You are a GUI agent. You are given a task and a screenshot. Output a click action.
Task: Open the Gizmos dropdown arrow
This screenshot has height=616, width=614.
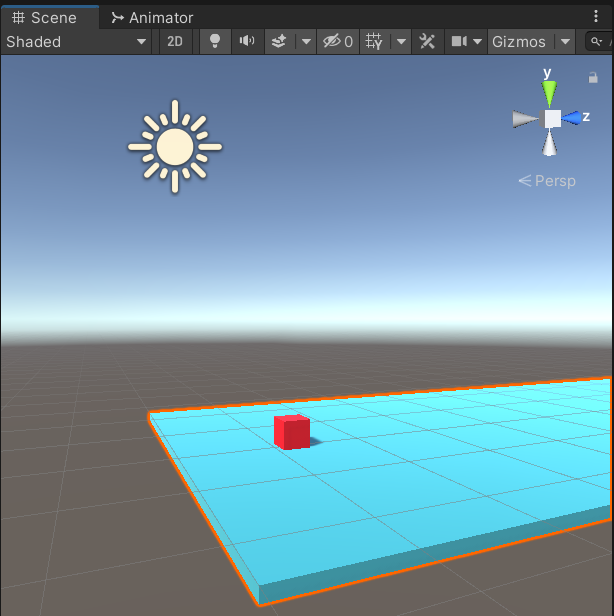[565, 42]
